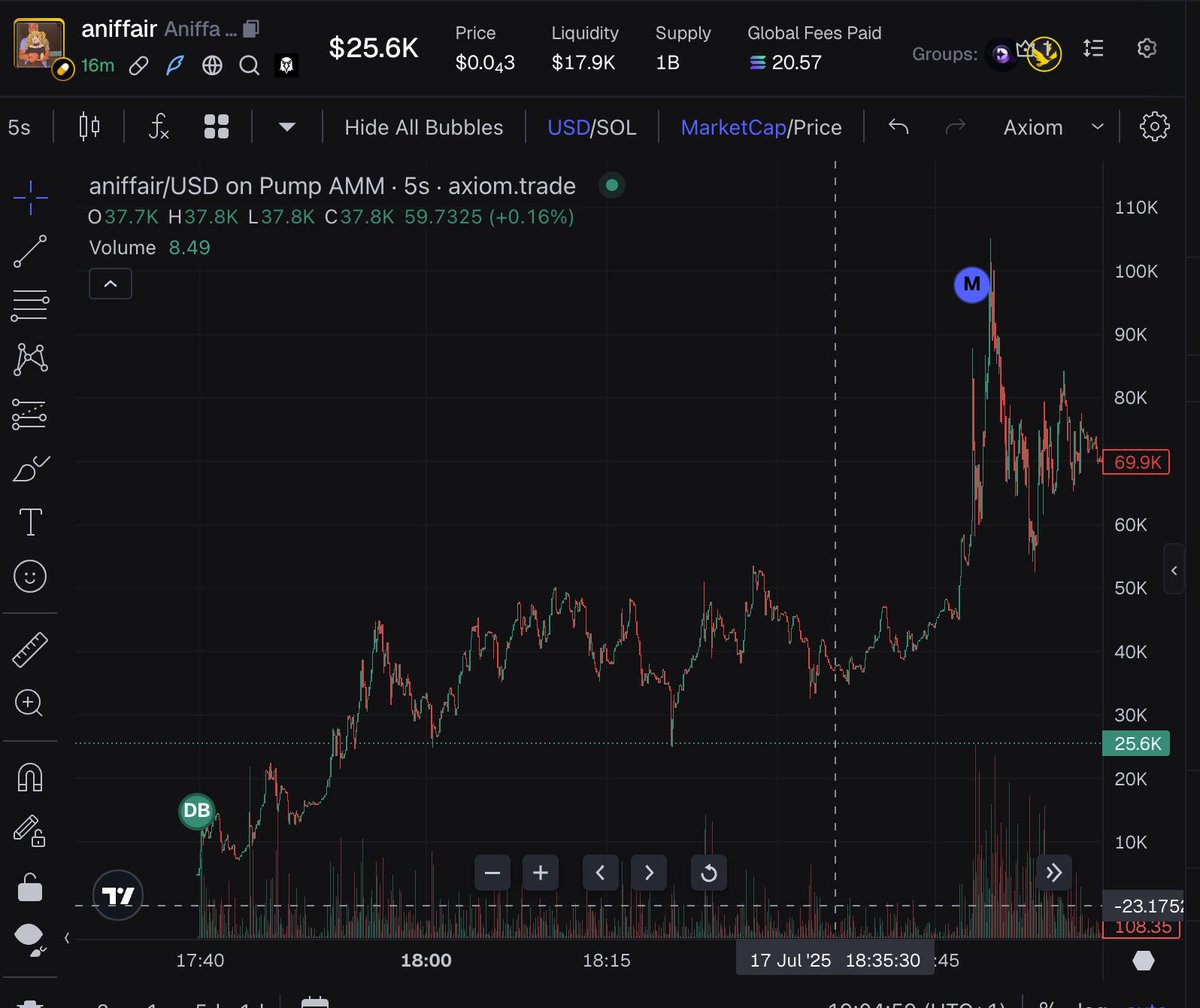1200x1008 pixels.
Task: Pan chart right with arrow button
Action: pyautogui.click(x=649, y=873)
